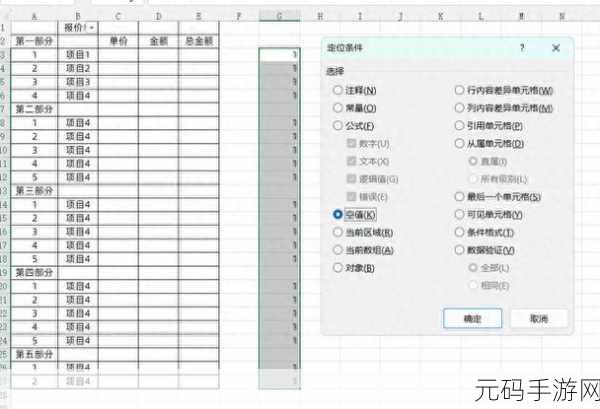Select the 相同(E) sub-option under 数据验证
This screenshot has height=409, width=600.
pyautogui.click(x=489, y=285)
